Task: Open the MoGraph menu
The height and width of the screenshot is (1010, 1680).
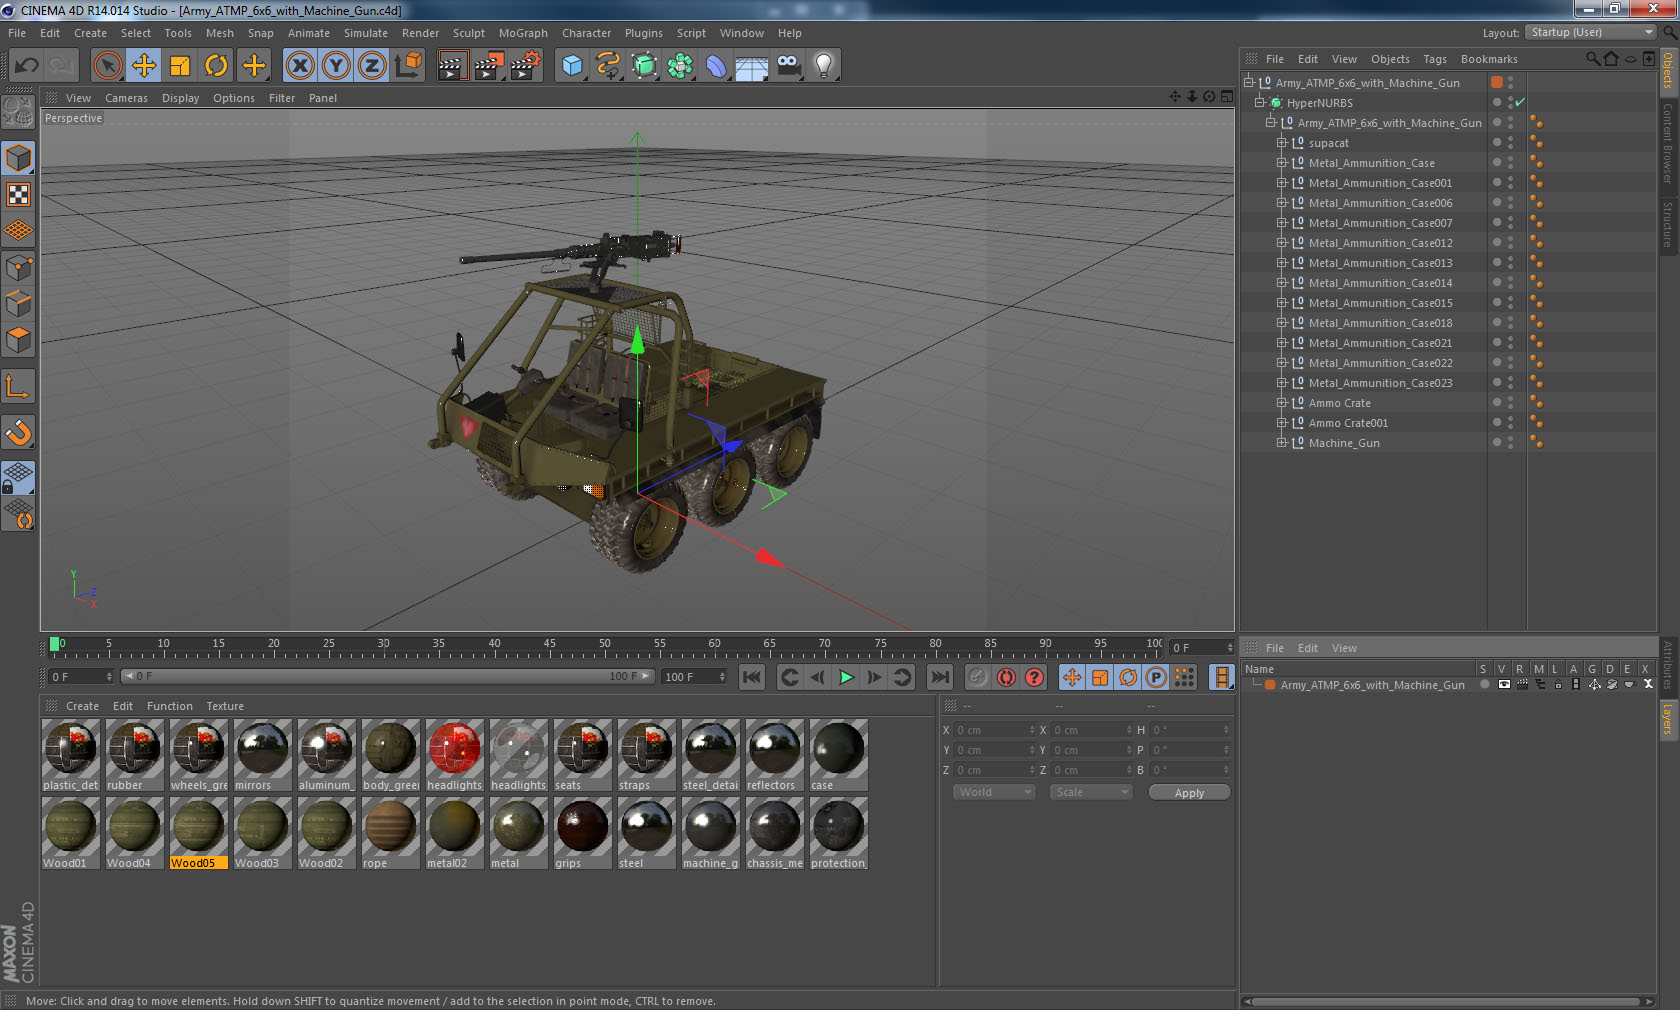Action: [523, 33]
